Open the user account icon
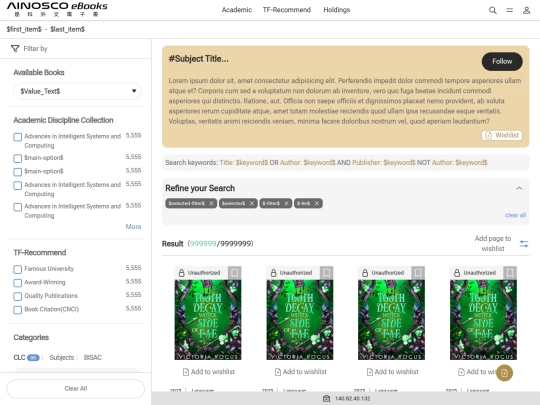Viewport: 540px width, 405px height. click(x=526, y=10)
